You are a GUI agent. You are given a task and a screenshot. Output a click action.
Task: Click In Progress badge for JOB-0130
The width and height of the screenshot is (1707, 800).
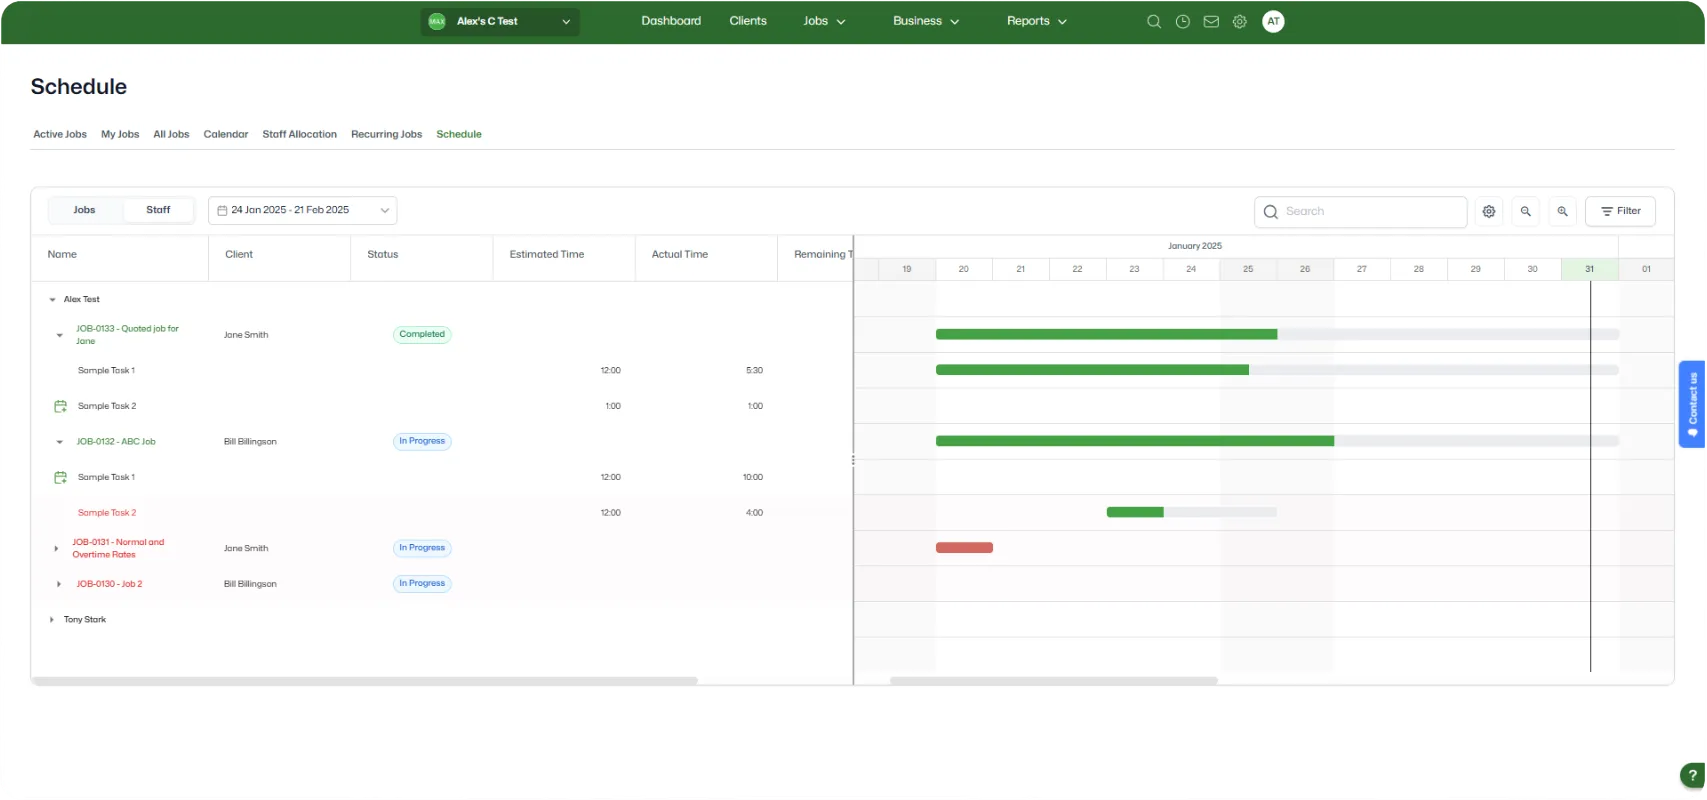pyautogui.click(x=422, y=584)
